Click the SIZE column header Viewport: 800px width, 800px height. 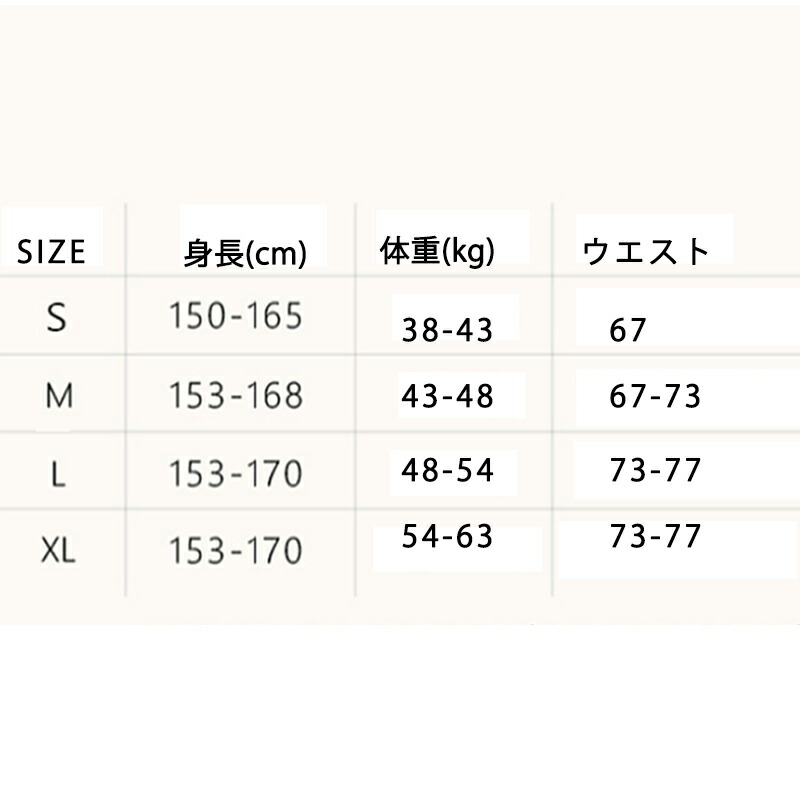coord(51,253)
